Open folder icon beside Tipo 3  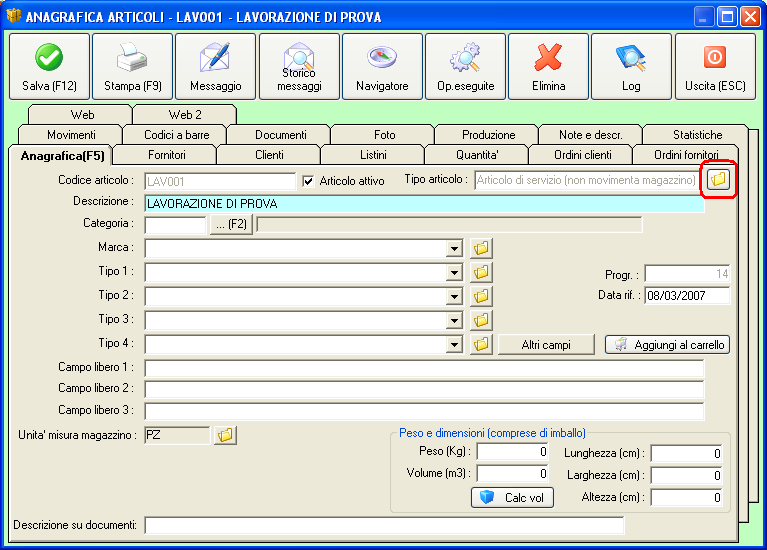tap(481, 320)
